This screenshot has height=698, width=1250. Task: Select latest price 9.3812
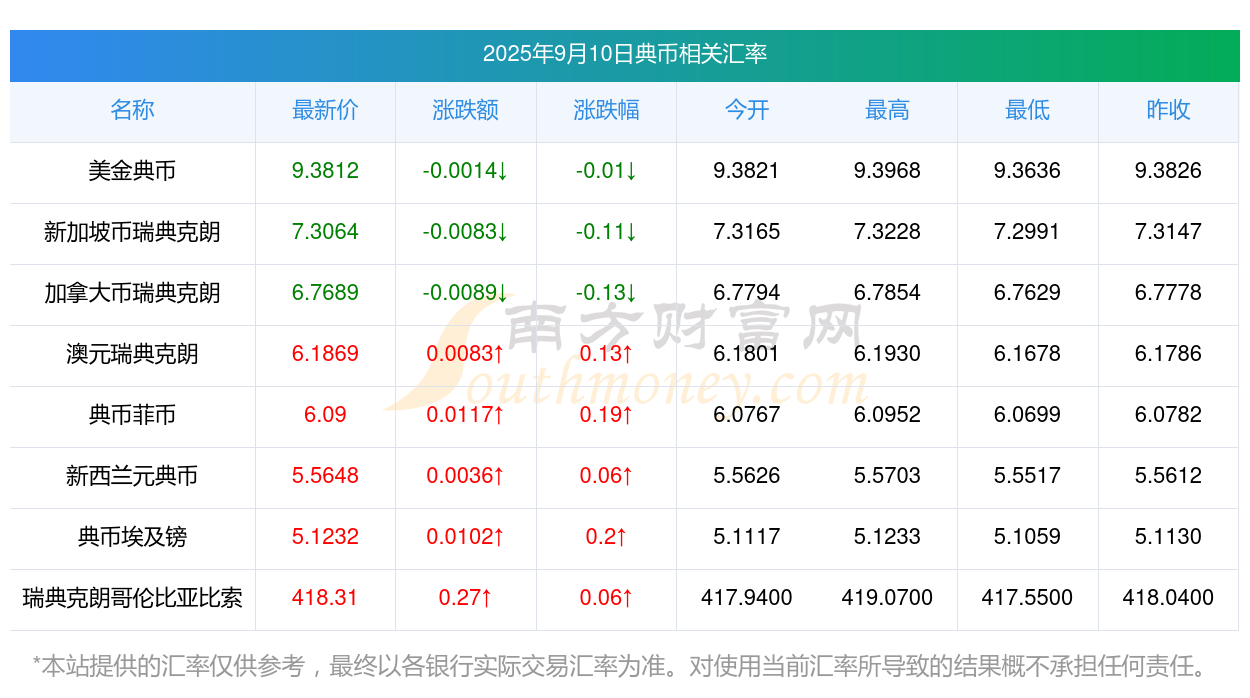click(325, 171)
